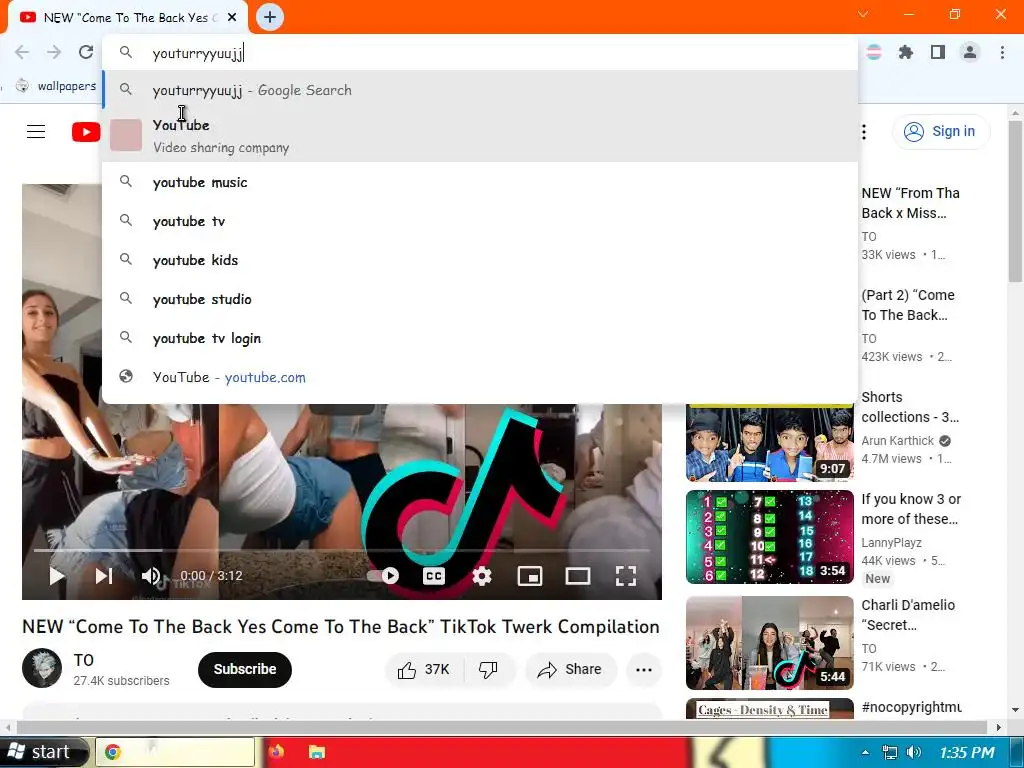The width and height of the screenshot is (1024, 768).
Task: Open the LannyPlayz 3:54 video thumbnail
Action: [770, 537]
